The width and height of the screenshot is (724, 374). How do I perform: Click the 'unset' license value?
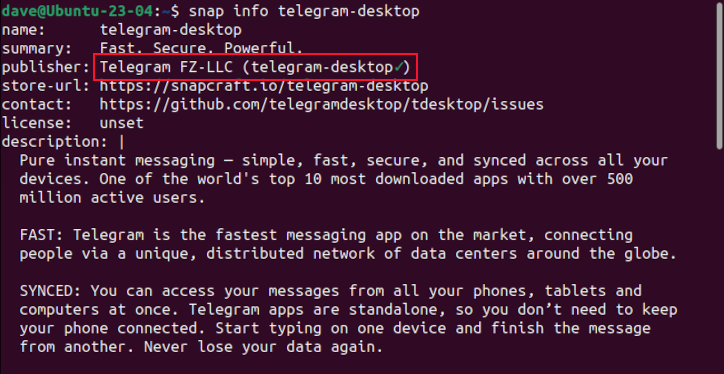tap(122, 123)
